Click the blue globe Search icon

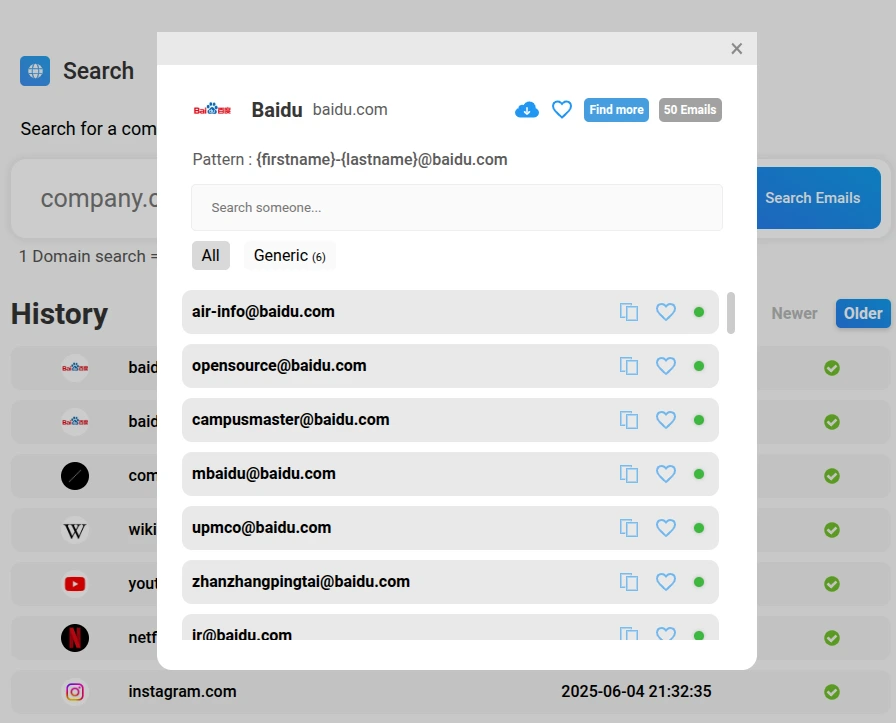[35, 71]
